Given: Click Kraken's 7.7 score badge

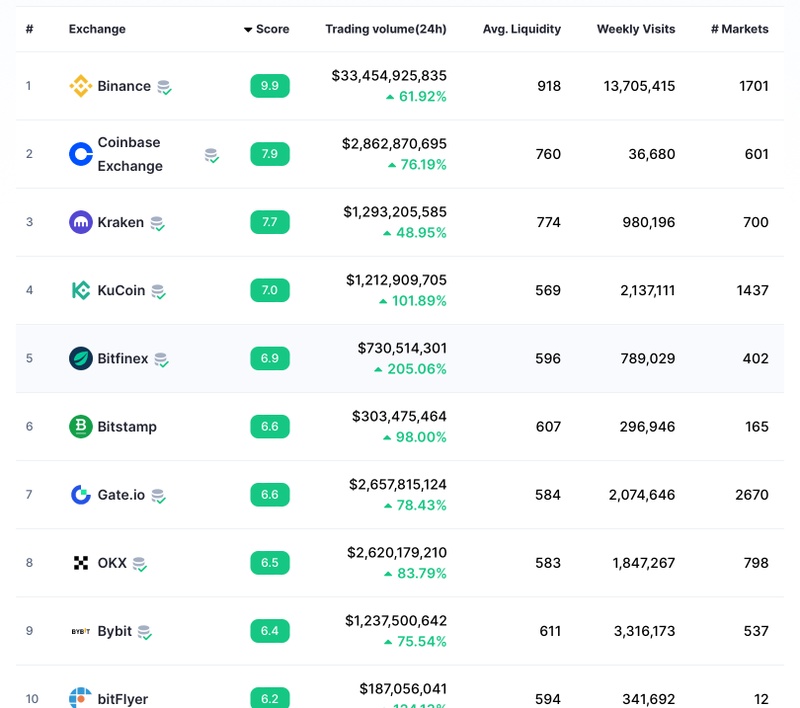Looking at the screenshot, I should 270,222.
